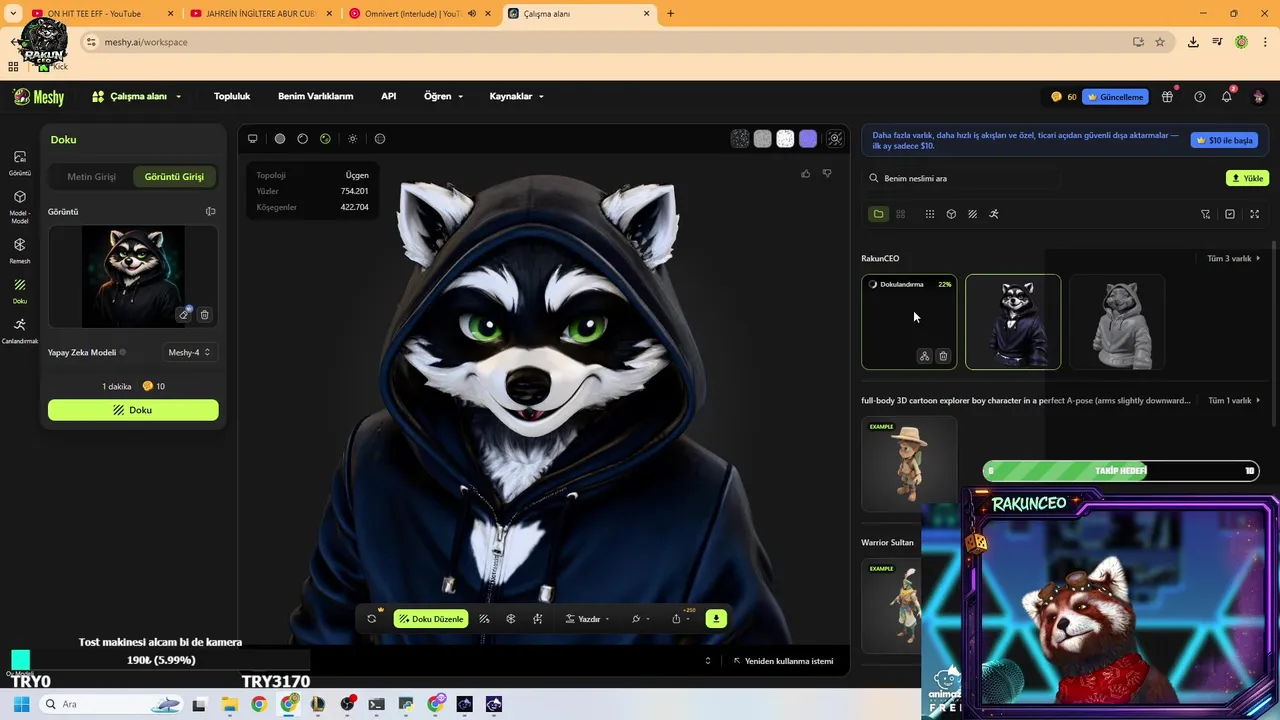Image resolution: width=1280 pixels, height=720 pixels.
Task: Filter assets by all types dots icon
Action: pyautogui.click(x=930, y=214)
